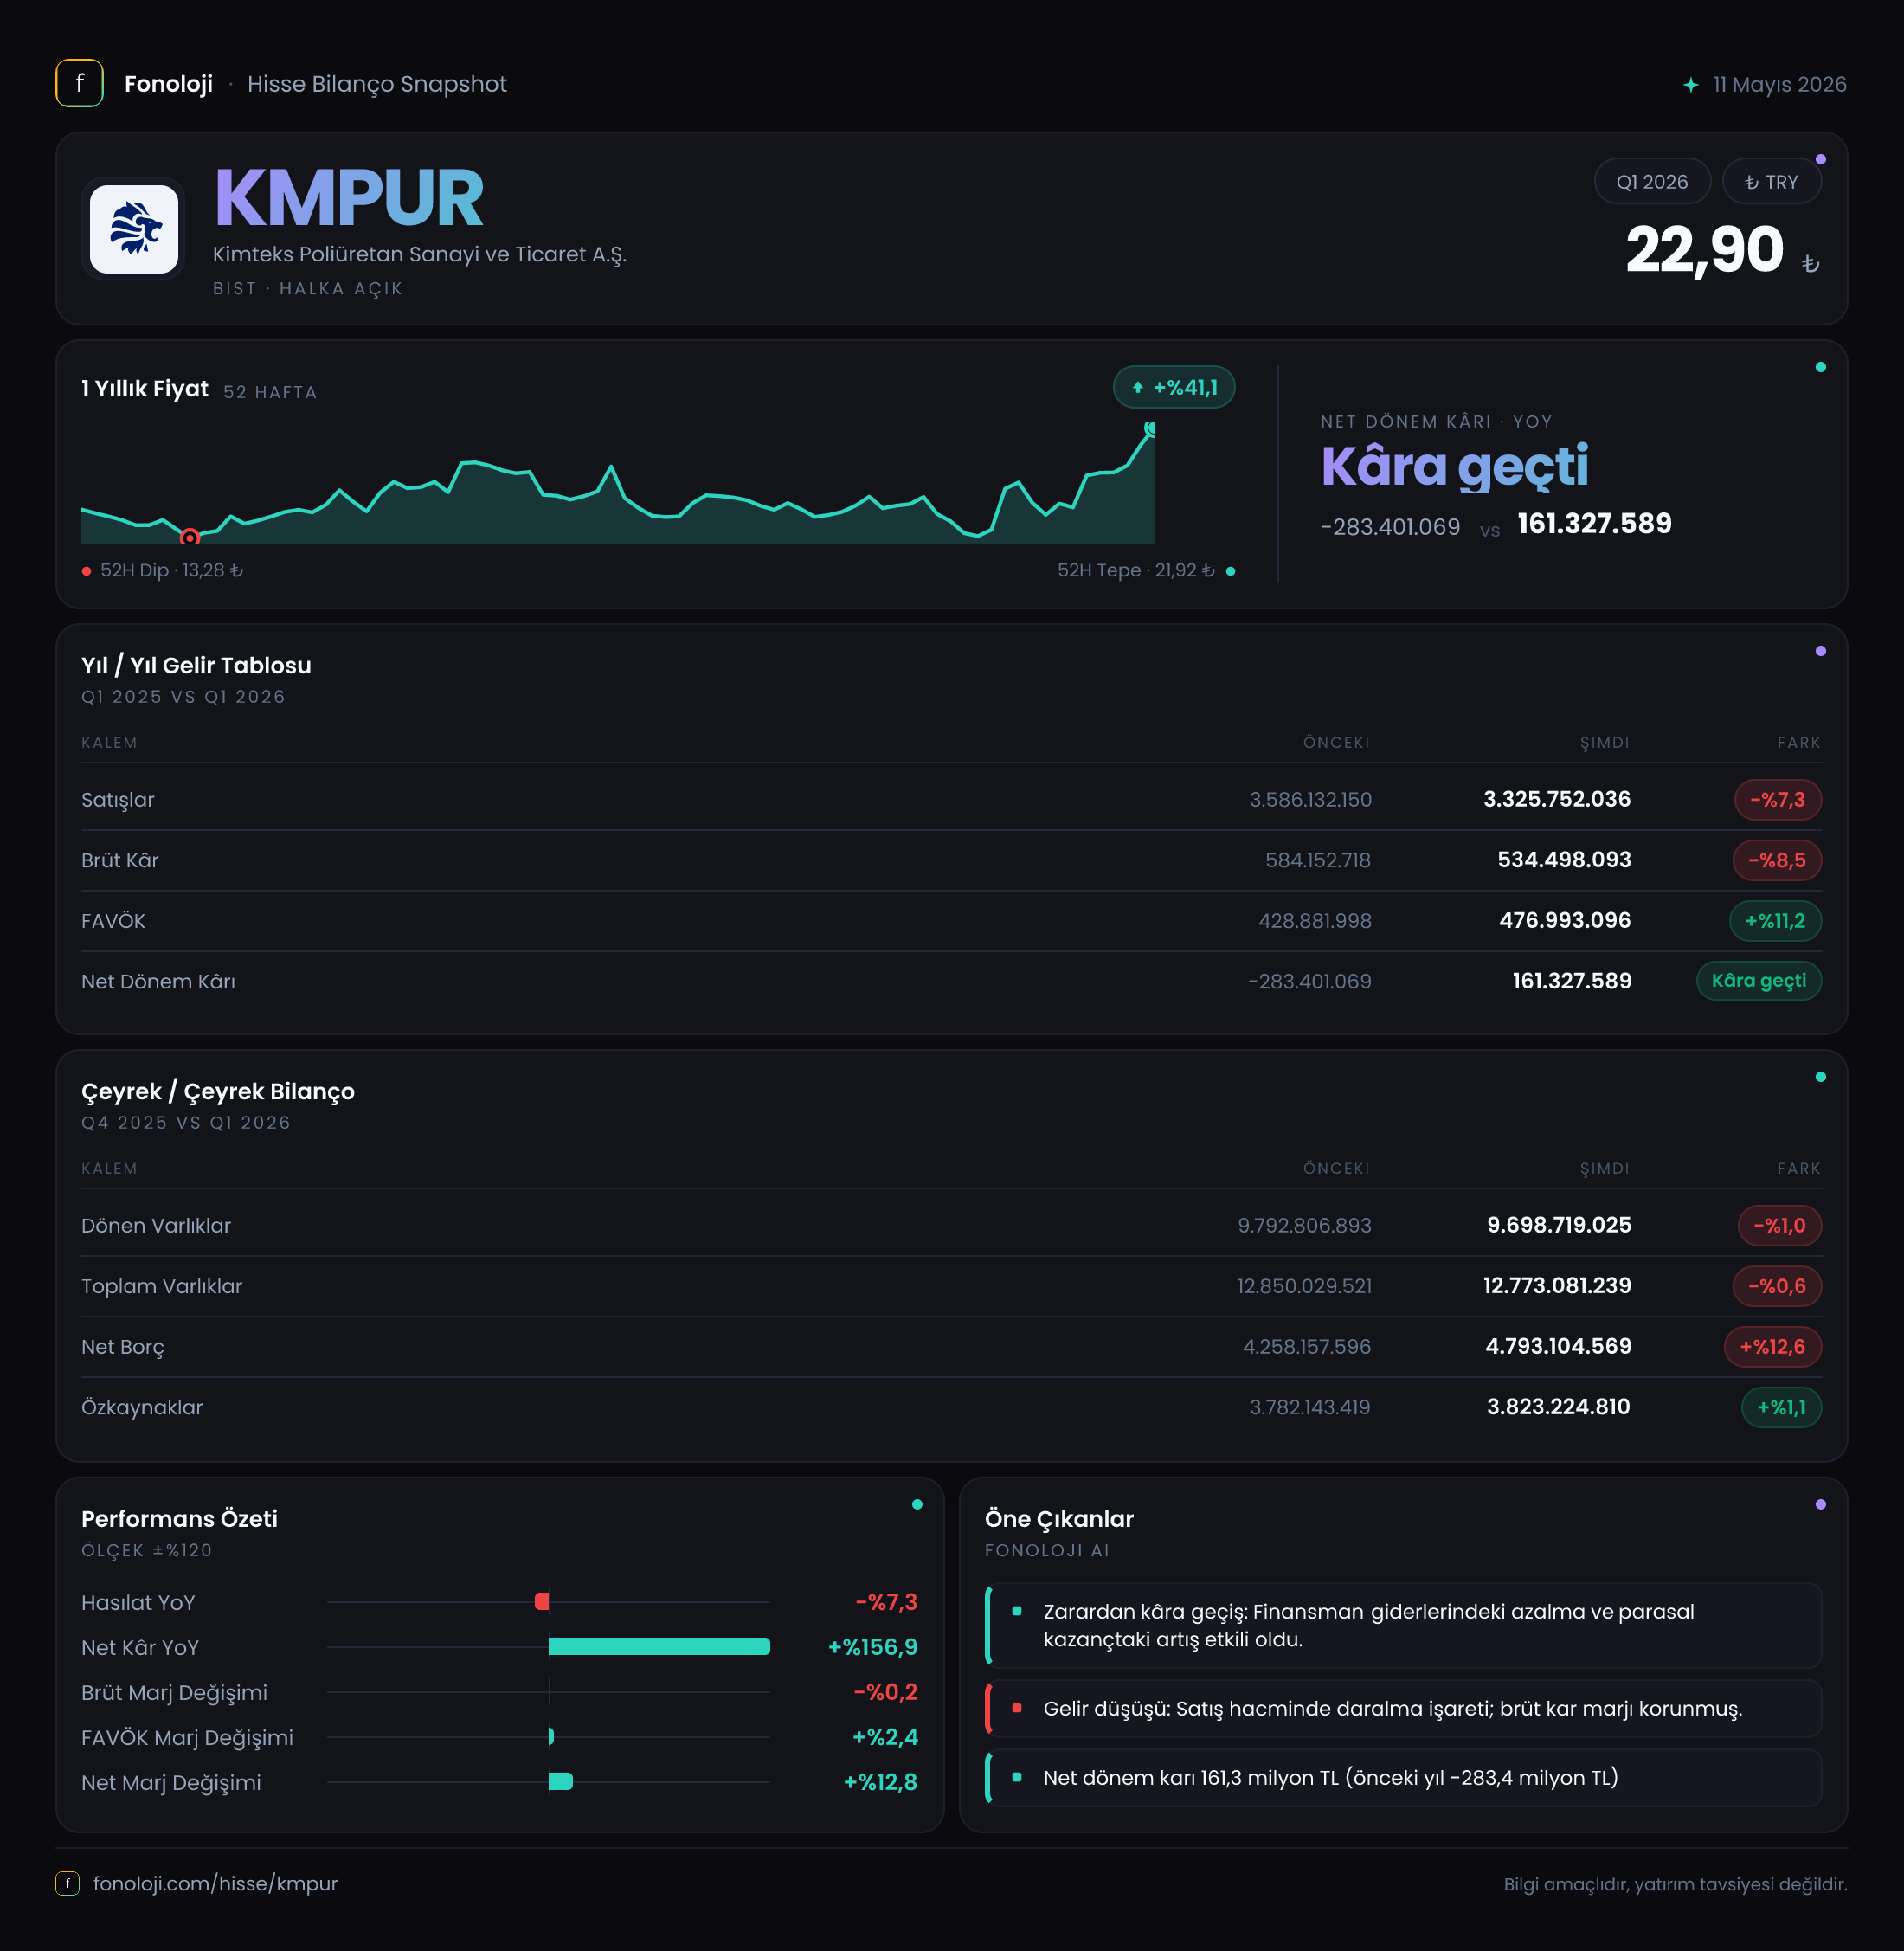This screenshot has width=1904, height=1951.
Task: Click the KMPUR lion company logo
Action: point(134,229)
